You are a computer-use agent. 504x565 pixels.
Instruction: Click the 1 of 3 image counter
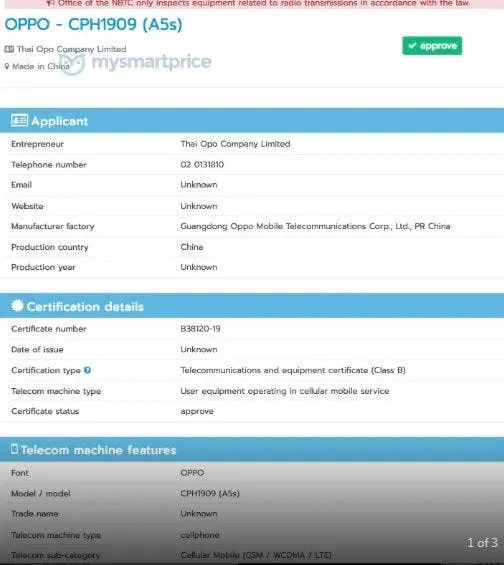[x=482, y=543]
